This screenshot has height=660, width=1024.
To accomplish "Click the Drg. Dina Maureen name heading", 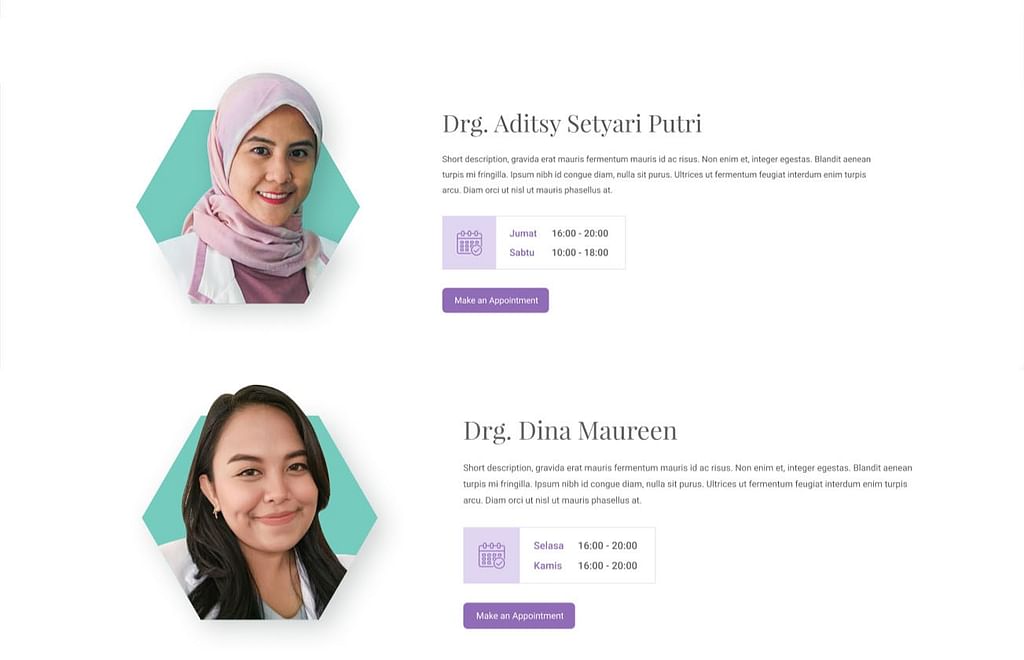I will click(x=569, y=431).
